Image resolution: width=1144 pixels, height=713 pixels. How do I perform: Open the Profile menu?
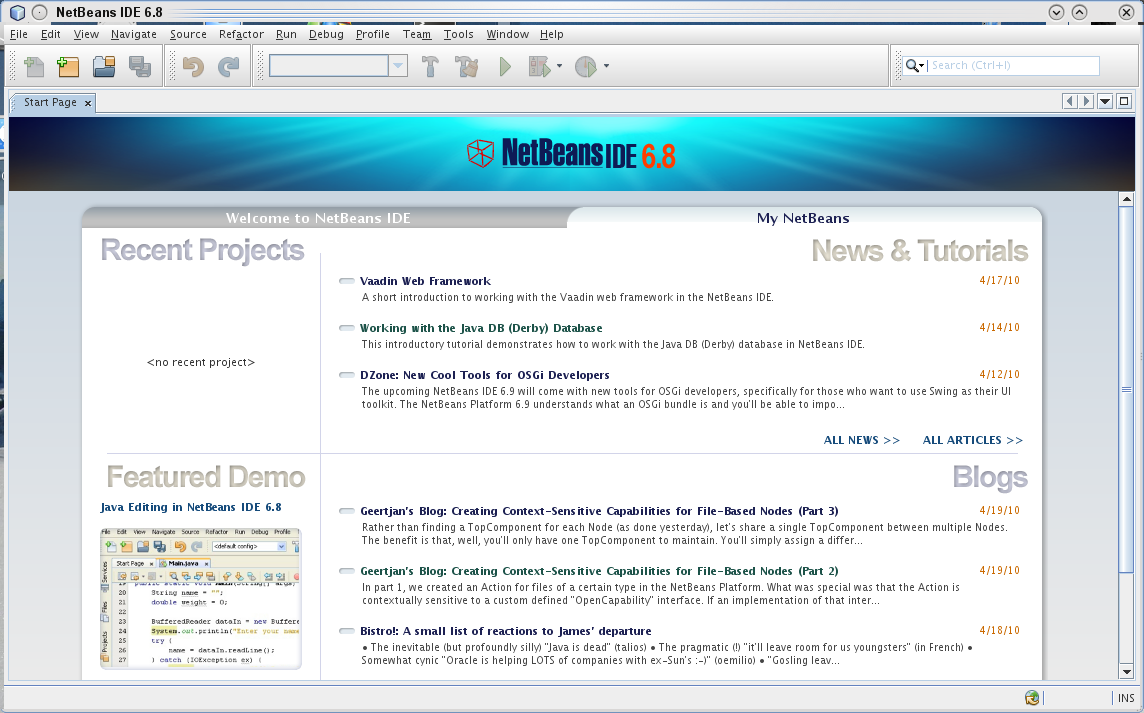click(373, 34)
